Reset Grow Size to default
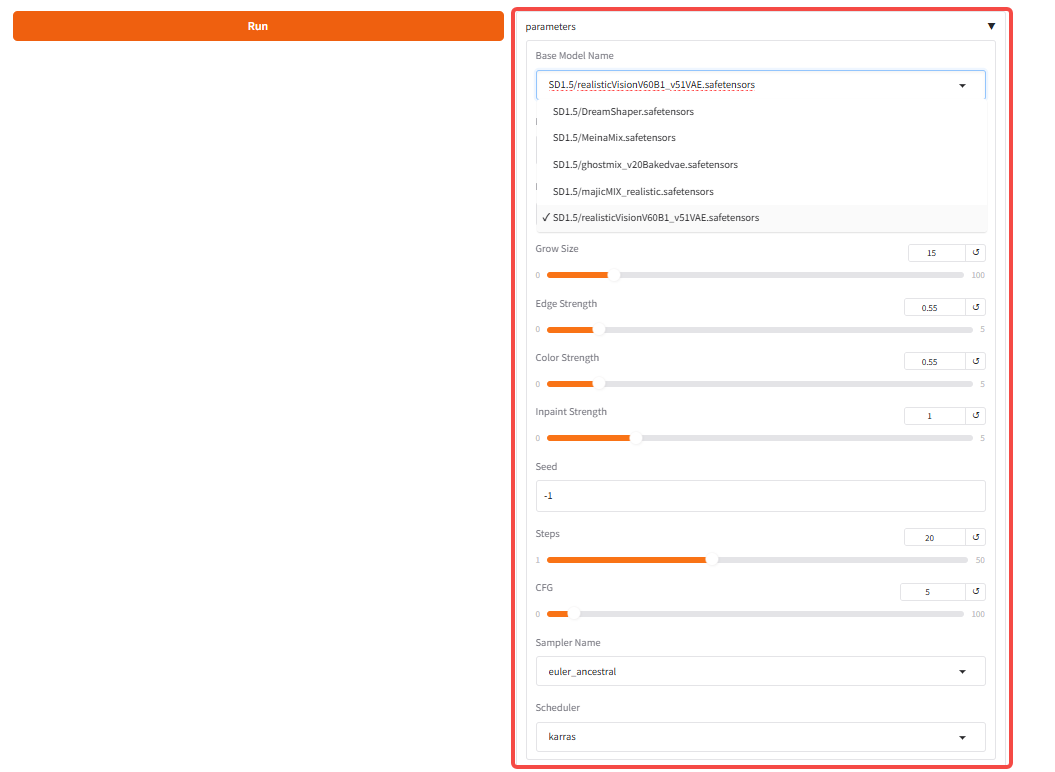1055x772 pixels. click(x=976, y=253)
